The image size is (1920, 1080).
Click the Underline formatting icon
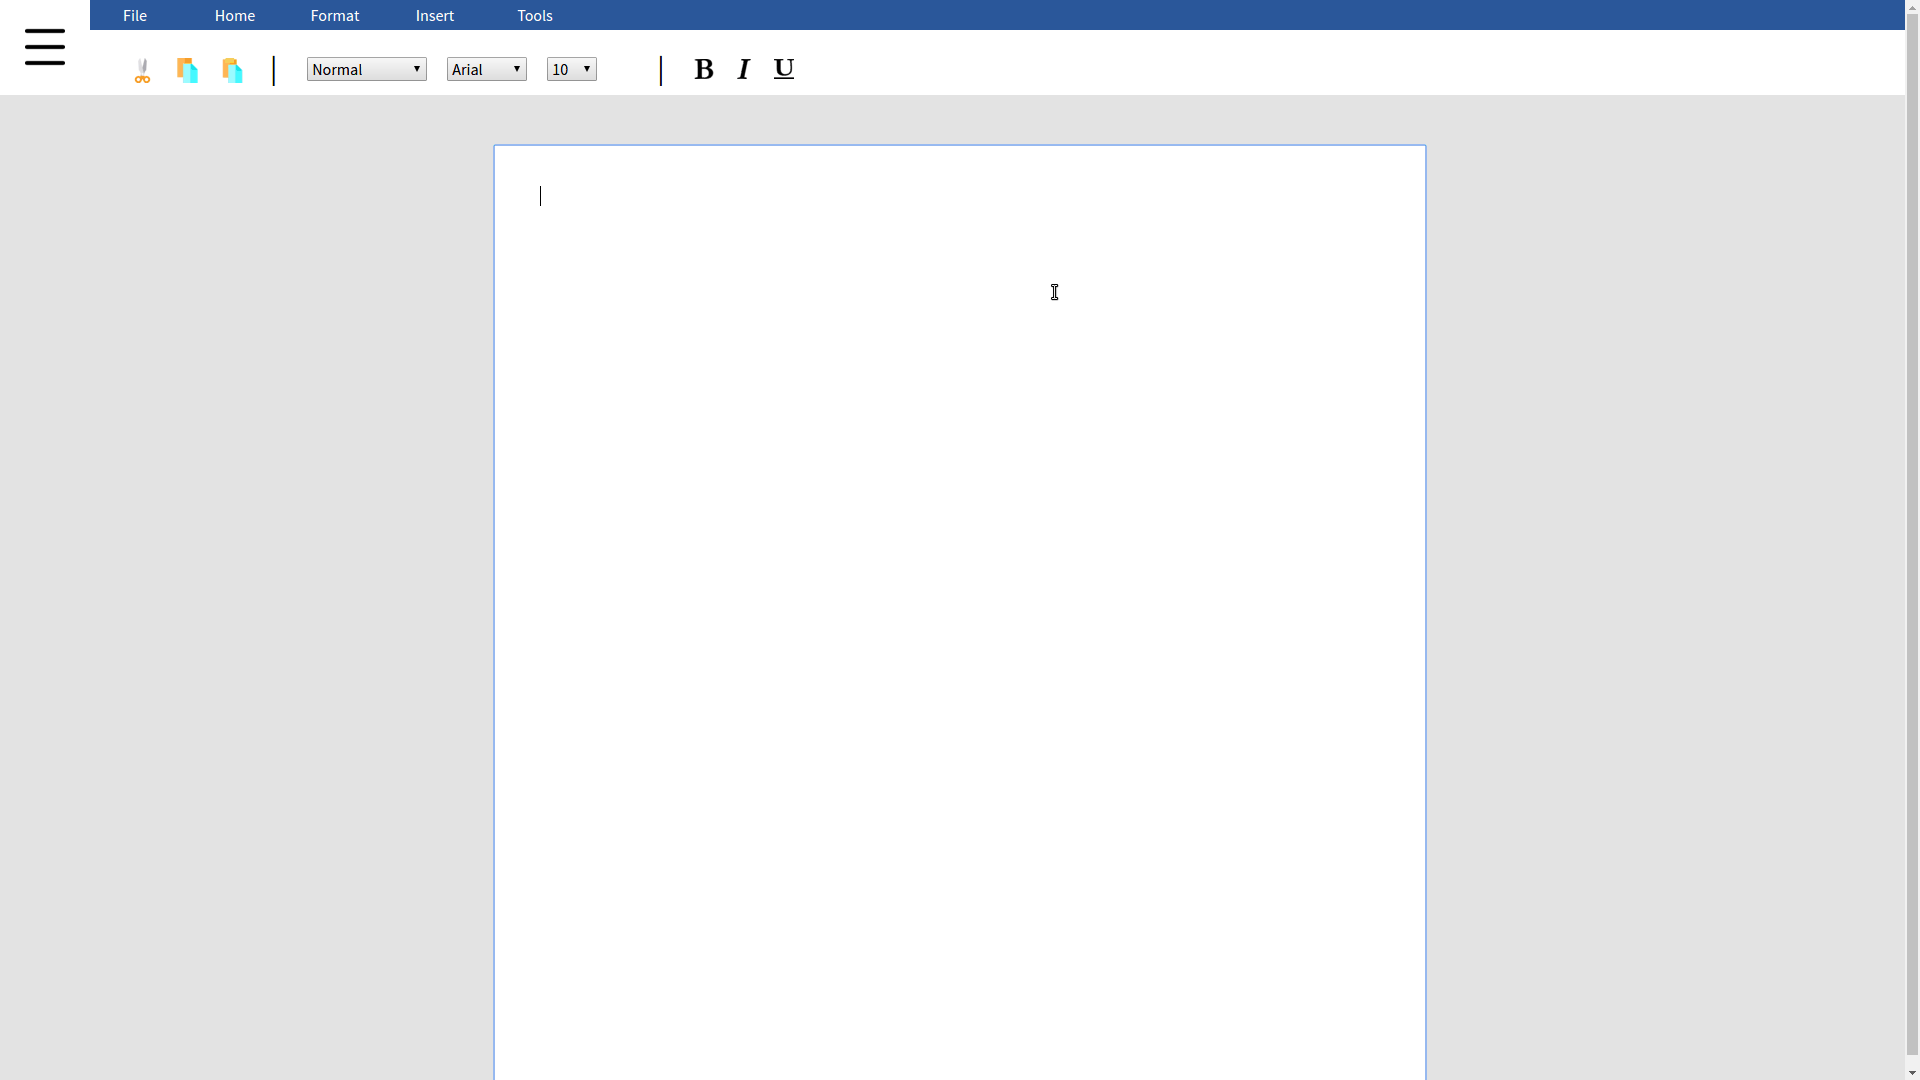pos(783,69)
